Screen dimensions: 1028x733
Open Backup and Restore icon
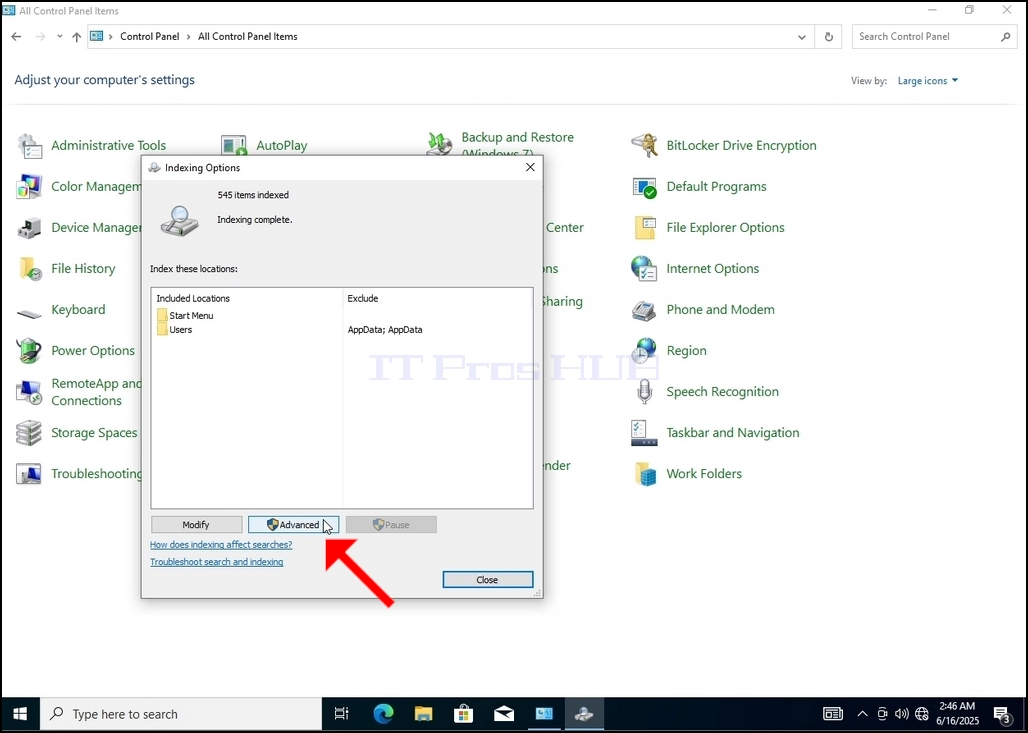point(439,144)
